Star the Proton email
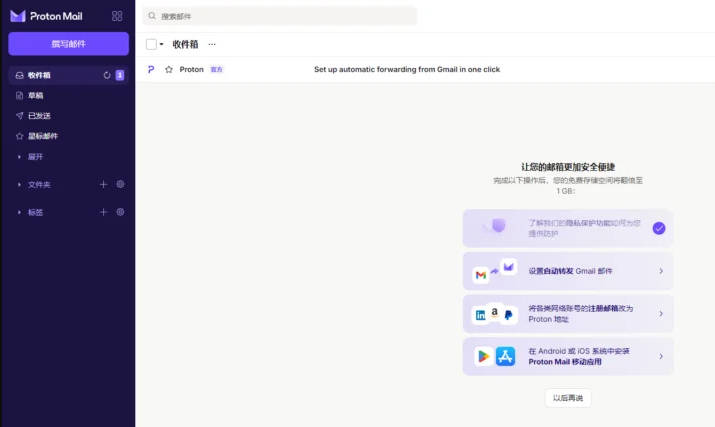Screen dimensions: 715x427 [169, 69]
